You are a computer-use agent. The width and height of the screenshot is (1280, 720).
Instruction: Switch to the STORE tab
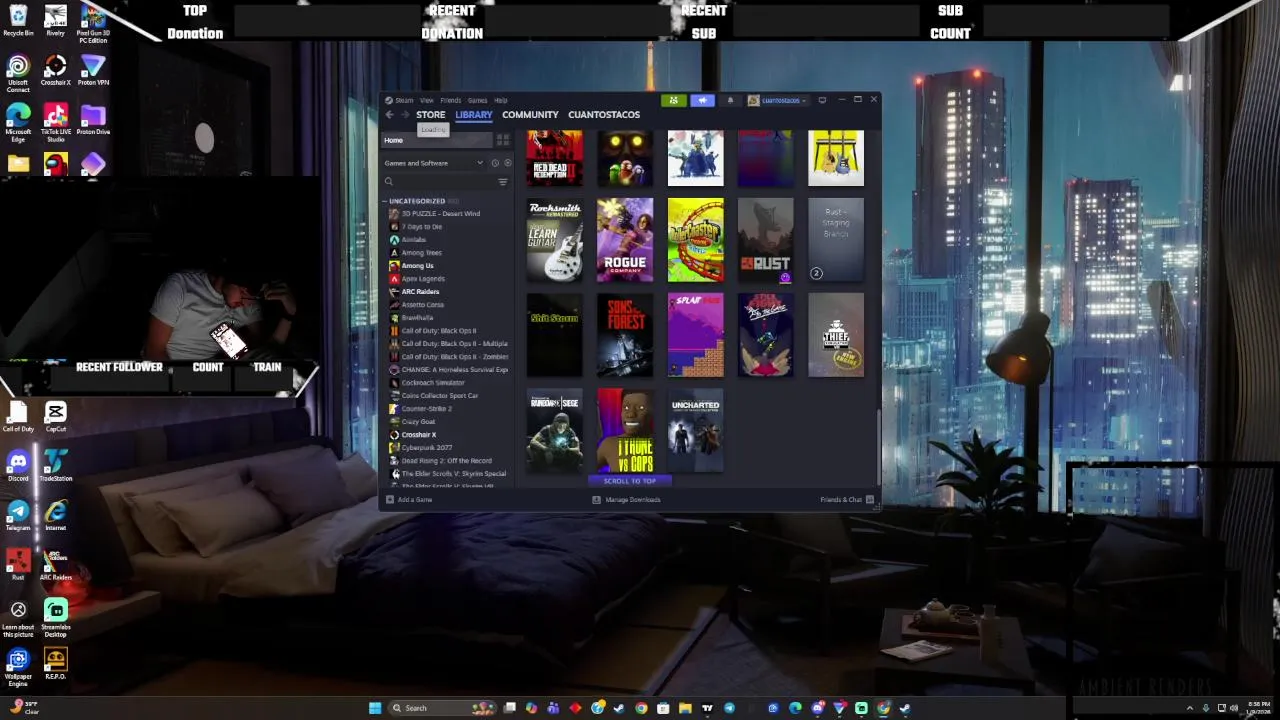431,115
